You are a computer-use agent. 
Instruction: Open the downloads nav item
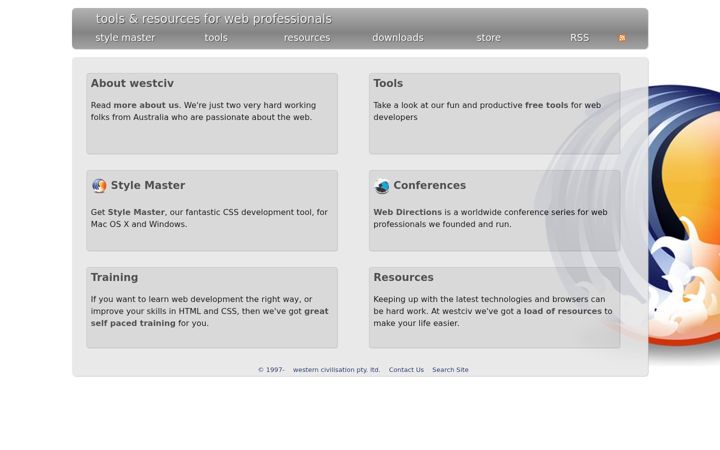tap(398, 38)
